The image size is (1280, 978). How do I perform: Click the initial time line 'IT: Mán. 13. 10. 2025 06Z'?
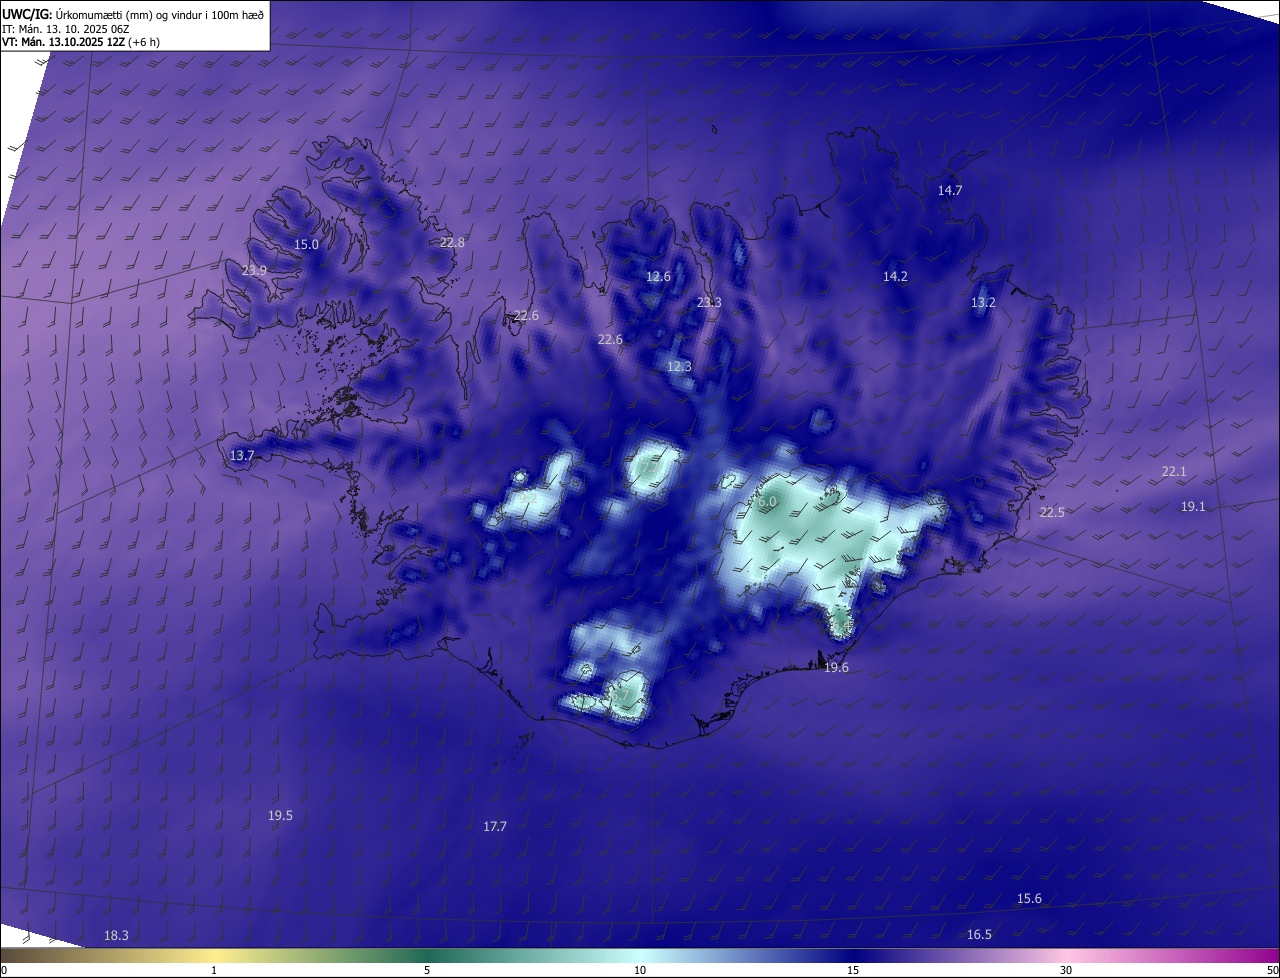tap(67, 28)
